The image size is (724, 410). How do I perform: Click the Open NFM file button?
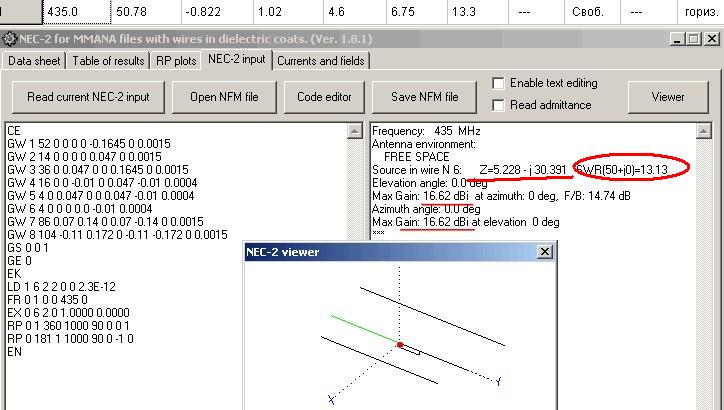(x=224, y=97)
